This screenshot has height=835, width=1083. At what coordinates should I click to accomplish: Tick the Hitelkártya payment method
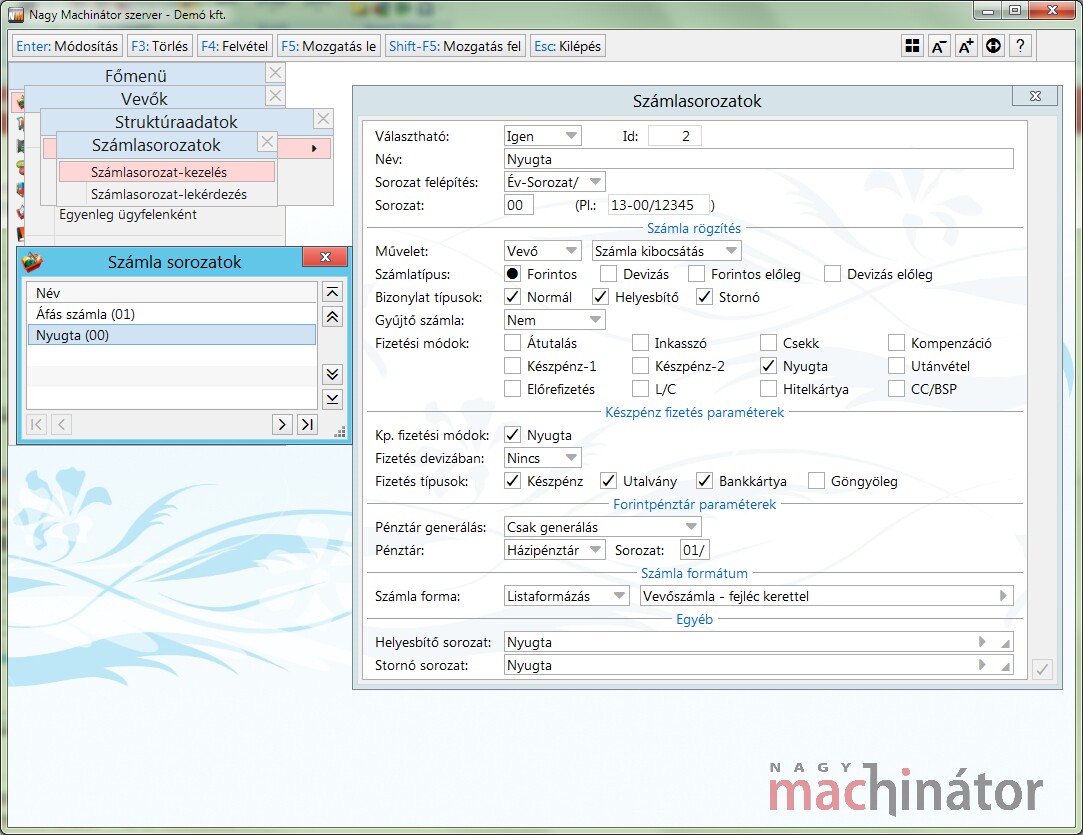point(768,389)
